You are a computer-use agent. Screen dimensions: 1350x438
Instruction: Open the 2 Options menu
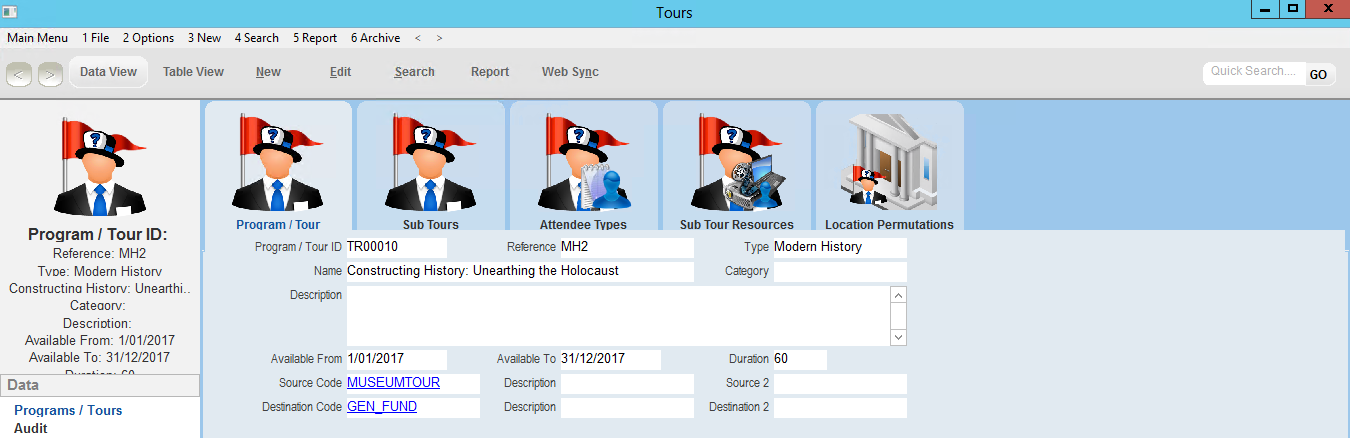pyautogui.click(x=148, y=38)
